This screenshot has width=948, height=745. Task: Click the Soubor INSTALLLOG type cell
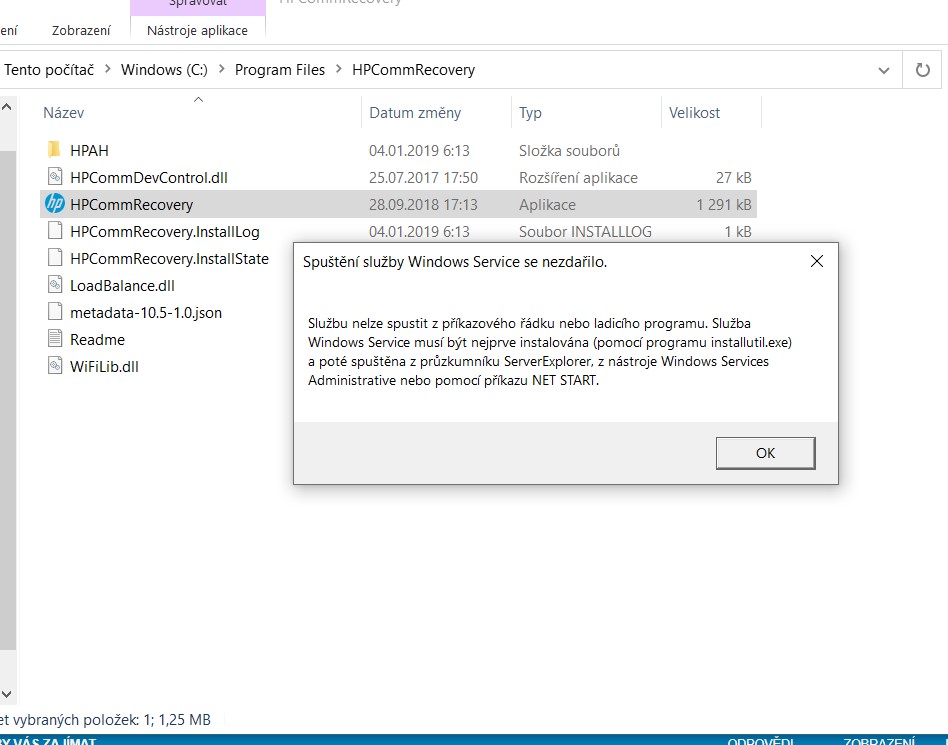[x=585, y=232]
